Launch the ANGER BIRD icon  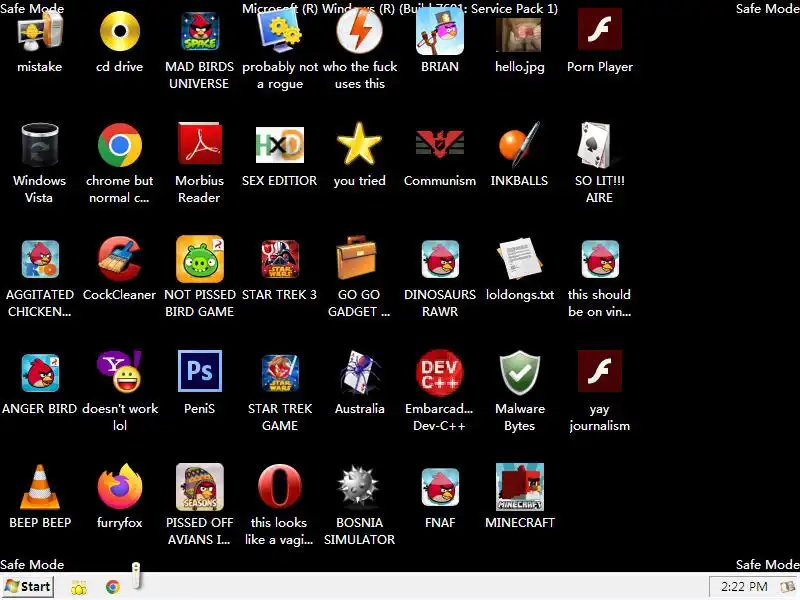tap(40, 373)
